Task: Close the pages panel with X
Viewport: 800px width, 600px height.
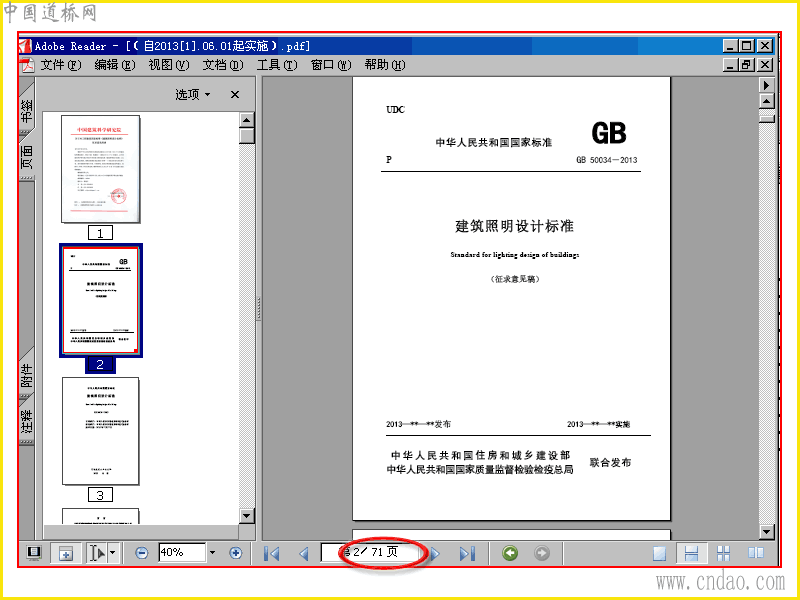Action: [235, 94]
